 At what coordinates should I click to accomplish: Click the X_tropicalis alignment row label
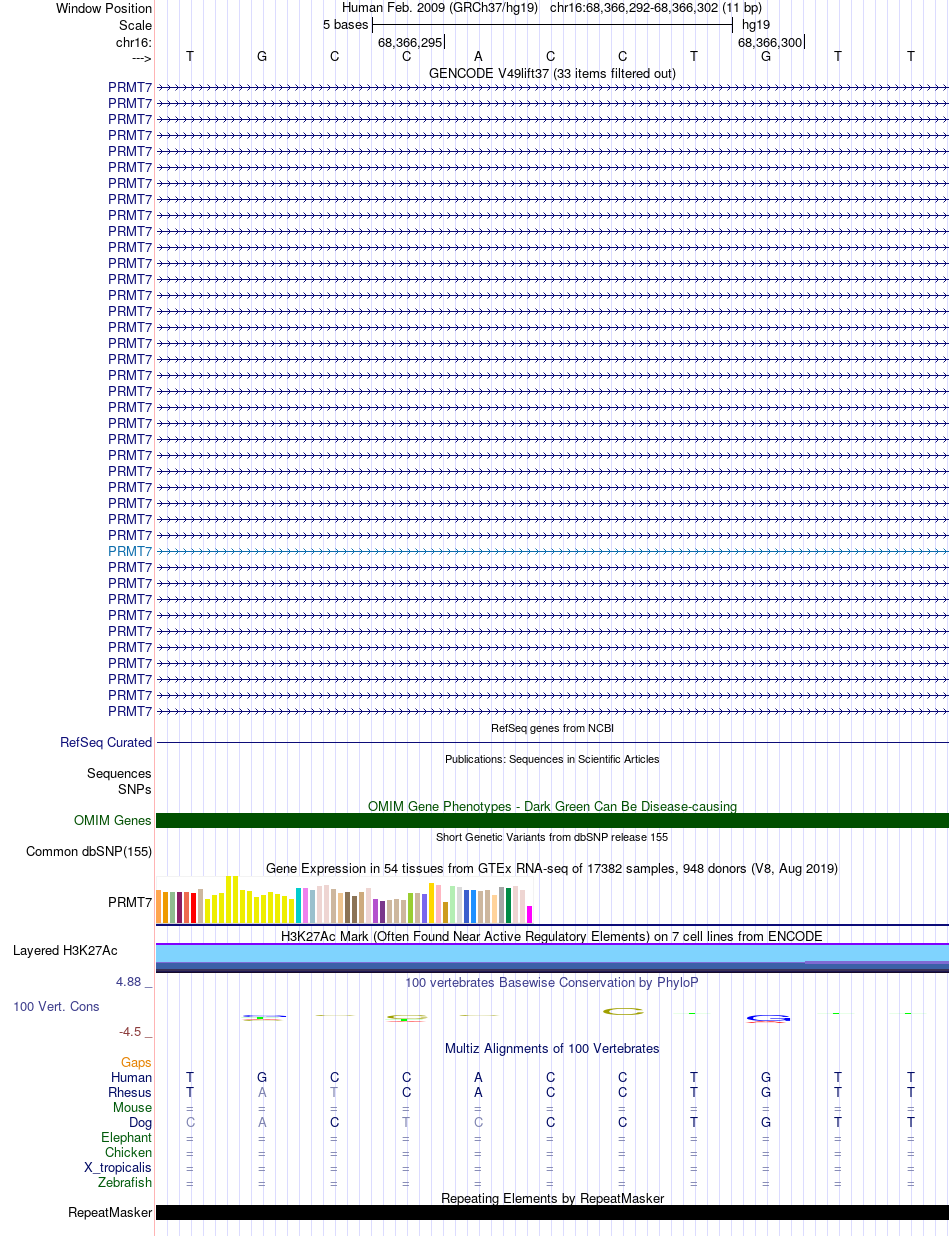(118, 1168)
